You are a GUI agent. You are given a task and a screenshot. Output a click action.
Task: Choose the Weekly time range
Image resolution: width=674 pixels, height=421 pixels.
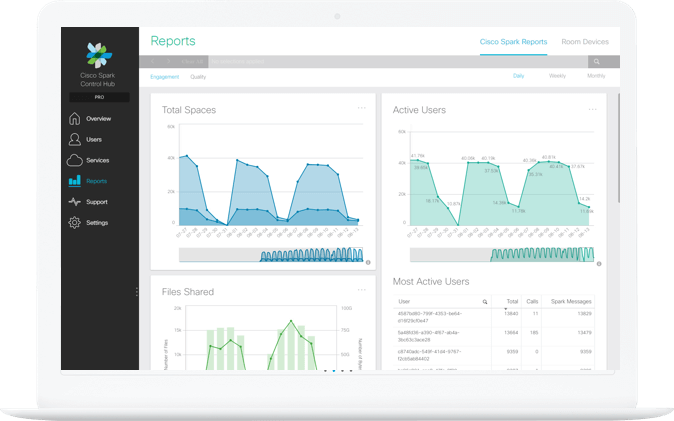tap(557, 76)
